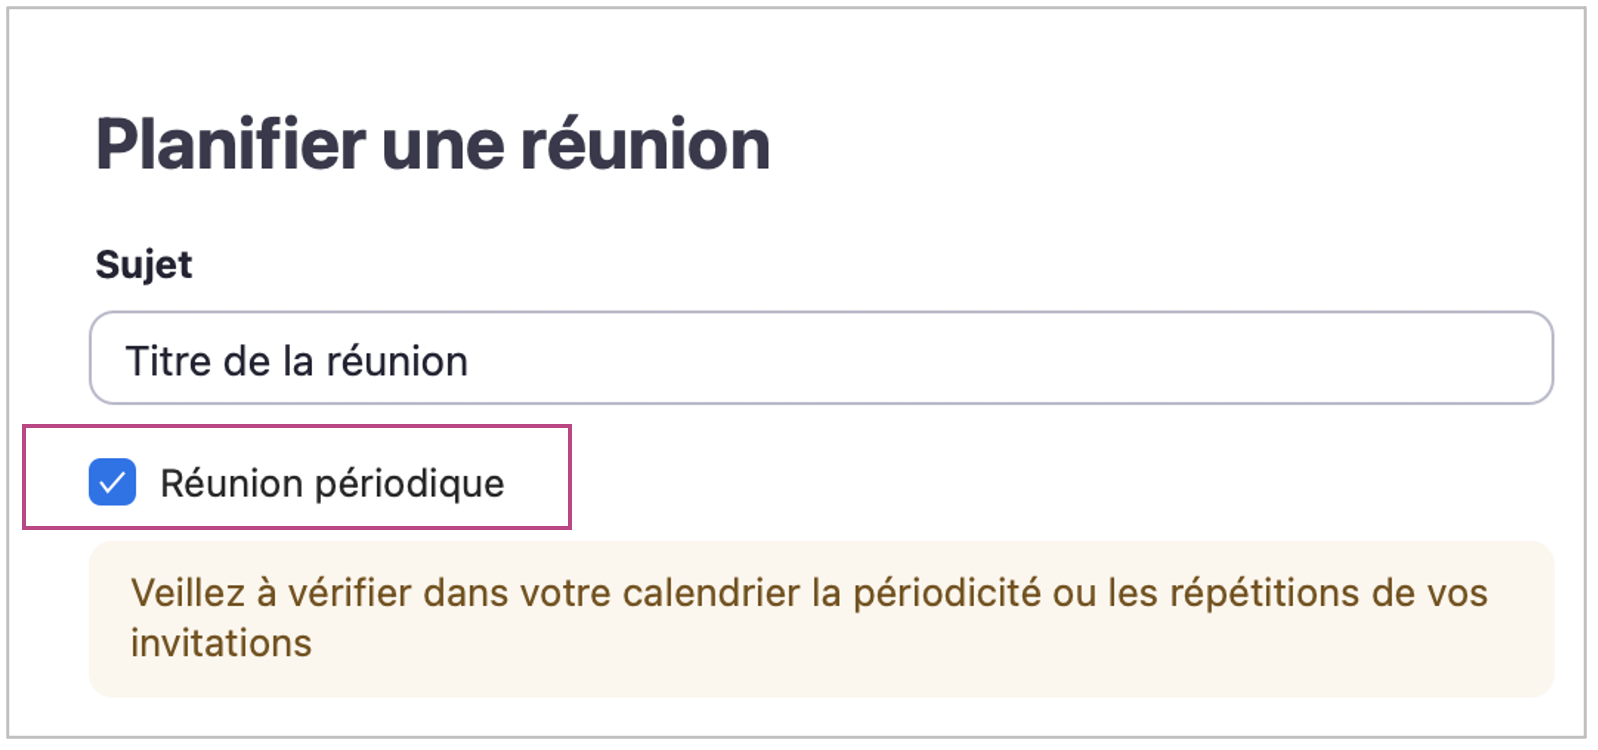This screenshot has width=1598, height=750.
Task: Click the word "Planifier" in the heading
Action: coord(231,145)
